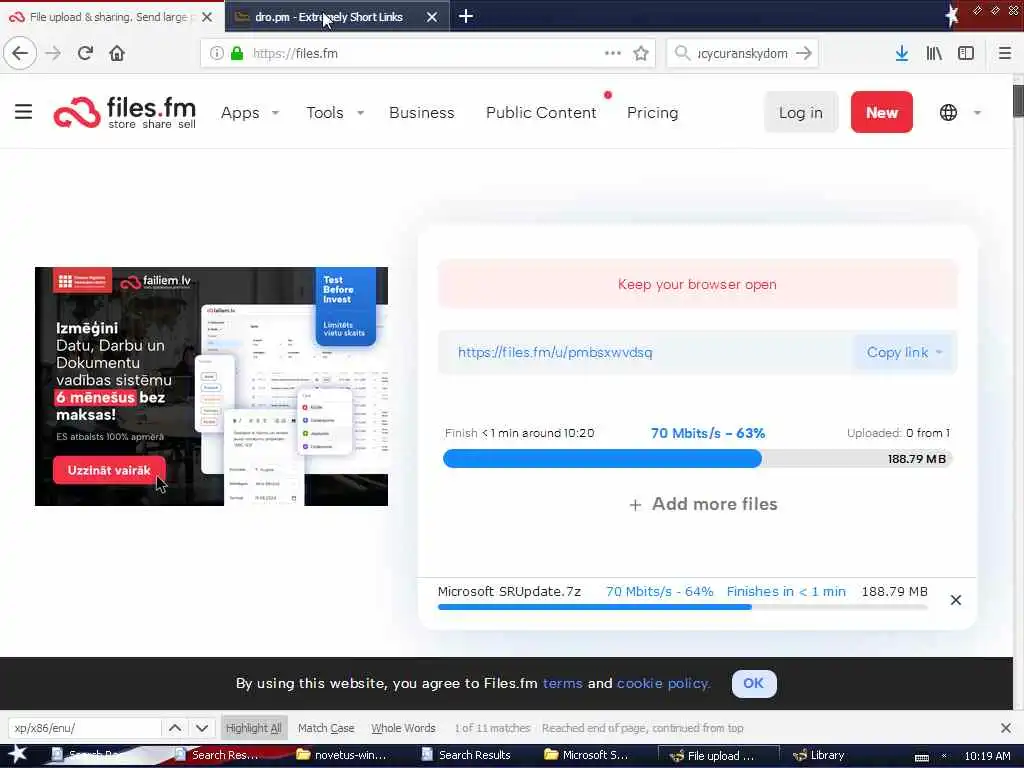The width and height of the screenshot is (1024, 768).
Task: Click the page vertical scrollbar thumb
Action: coord(1018,101)
